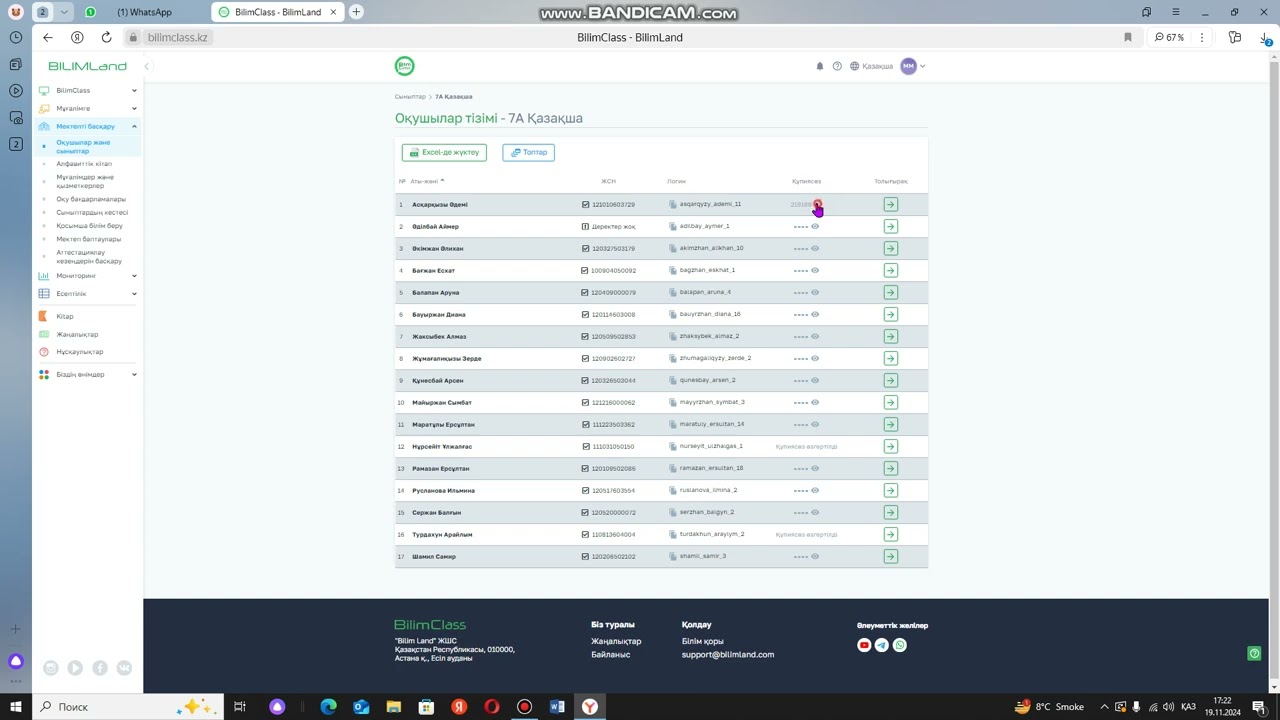Open Нұсқаулықтар item in sidebar
This screenshot has width=1280, height=720.
(x=80, y=352)
